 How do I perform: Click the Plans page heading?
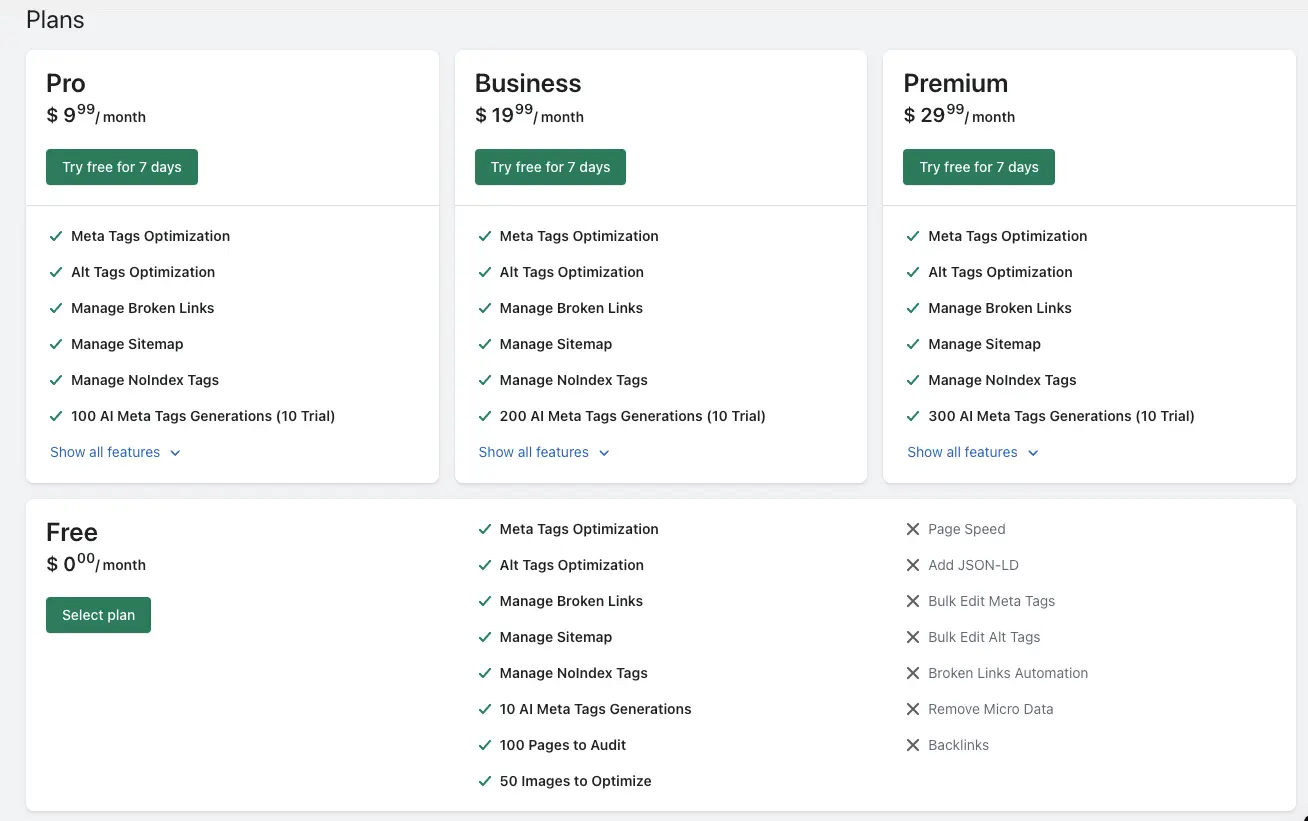pyautogui.click(x=55, y=19)
